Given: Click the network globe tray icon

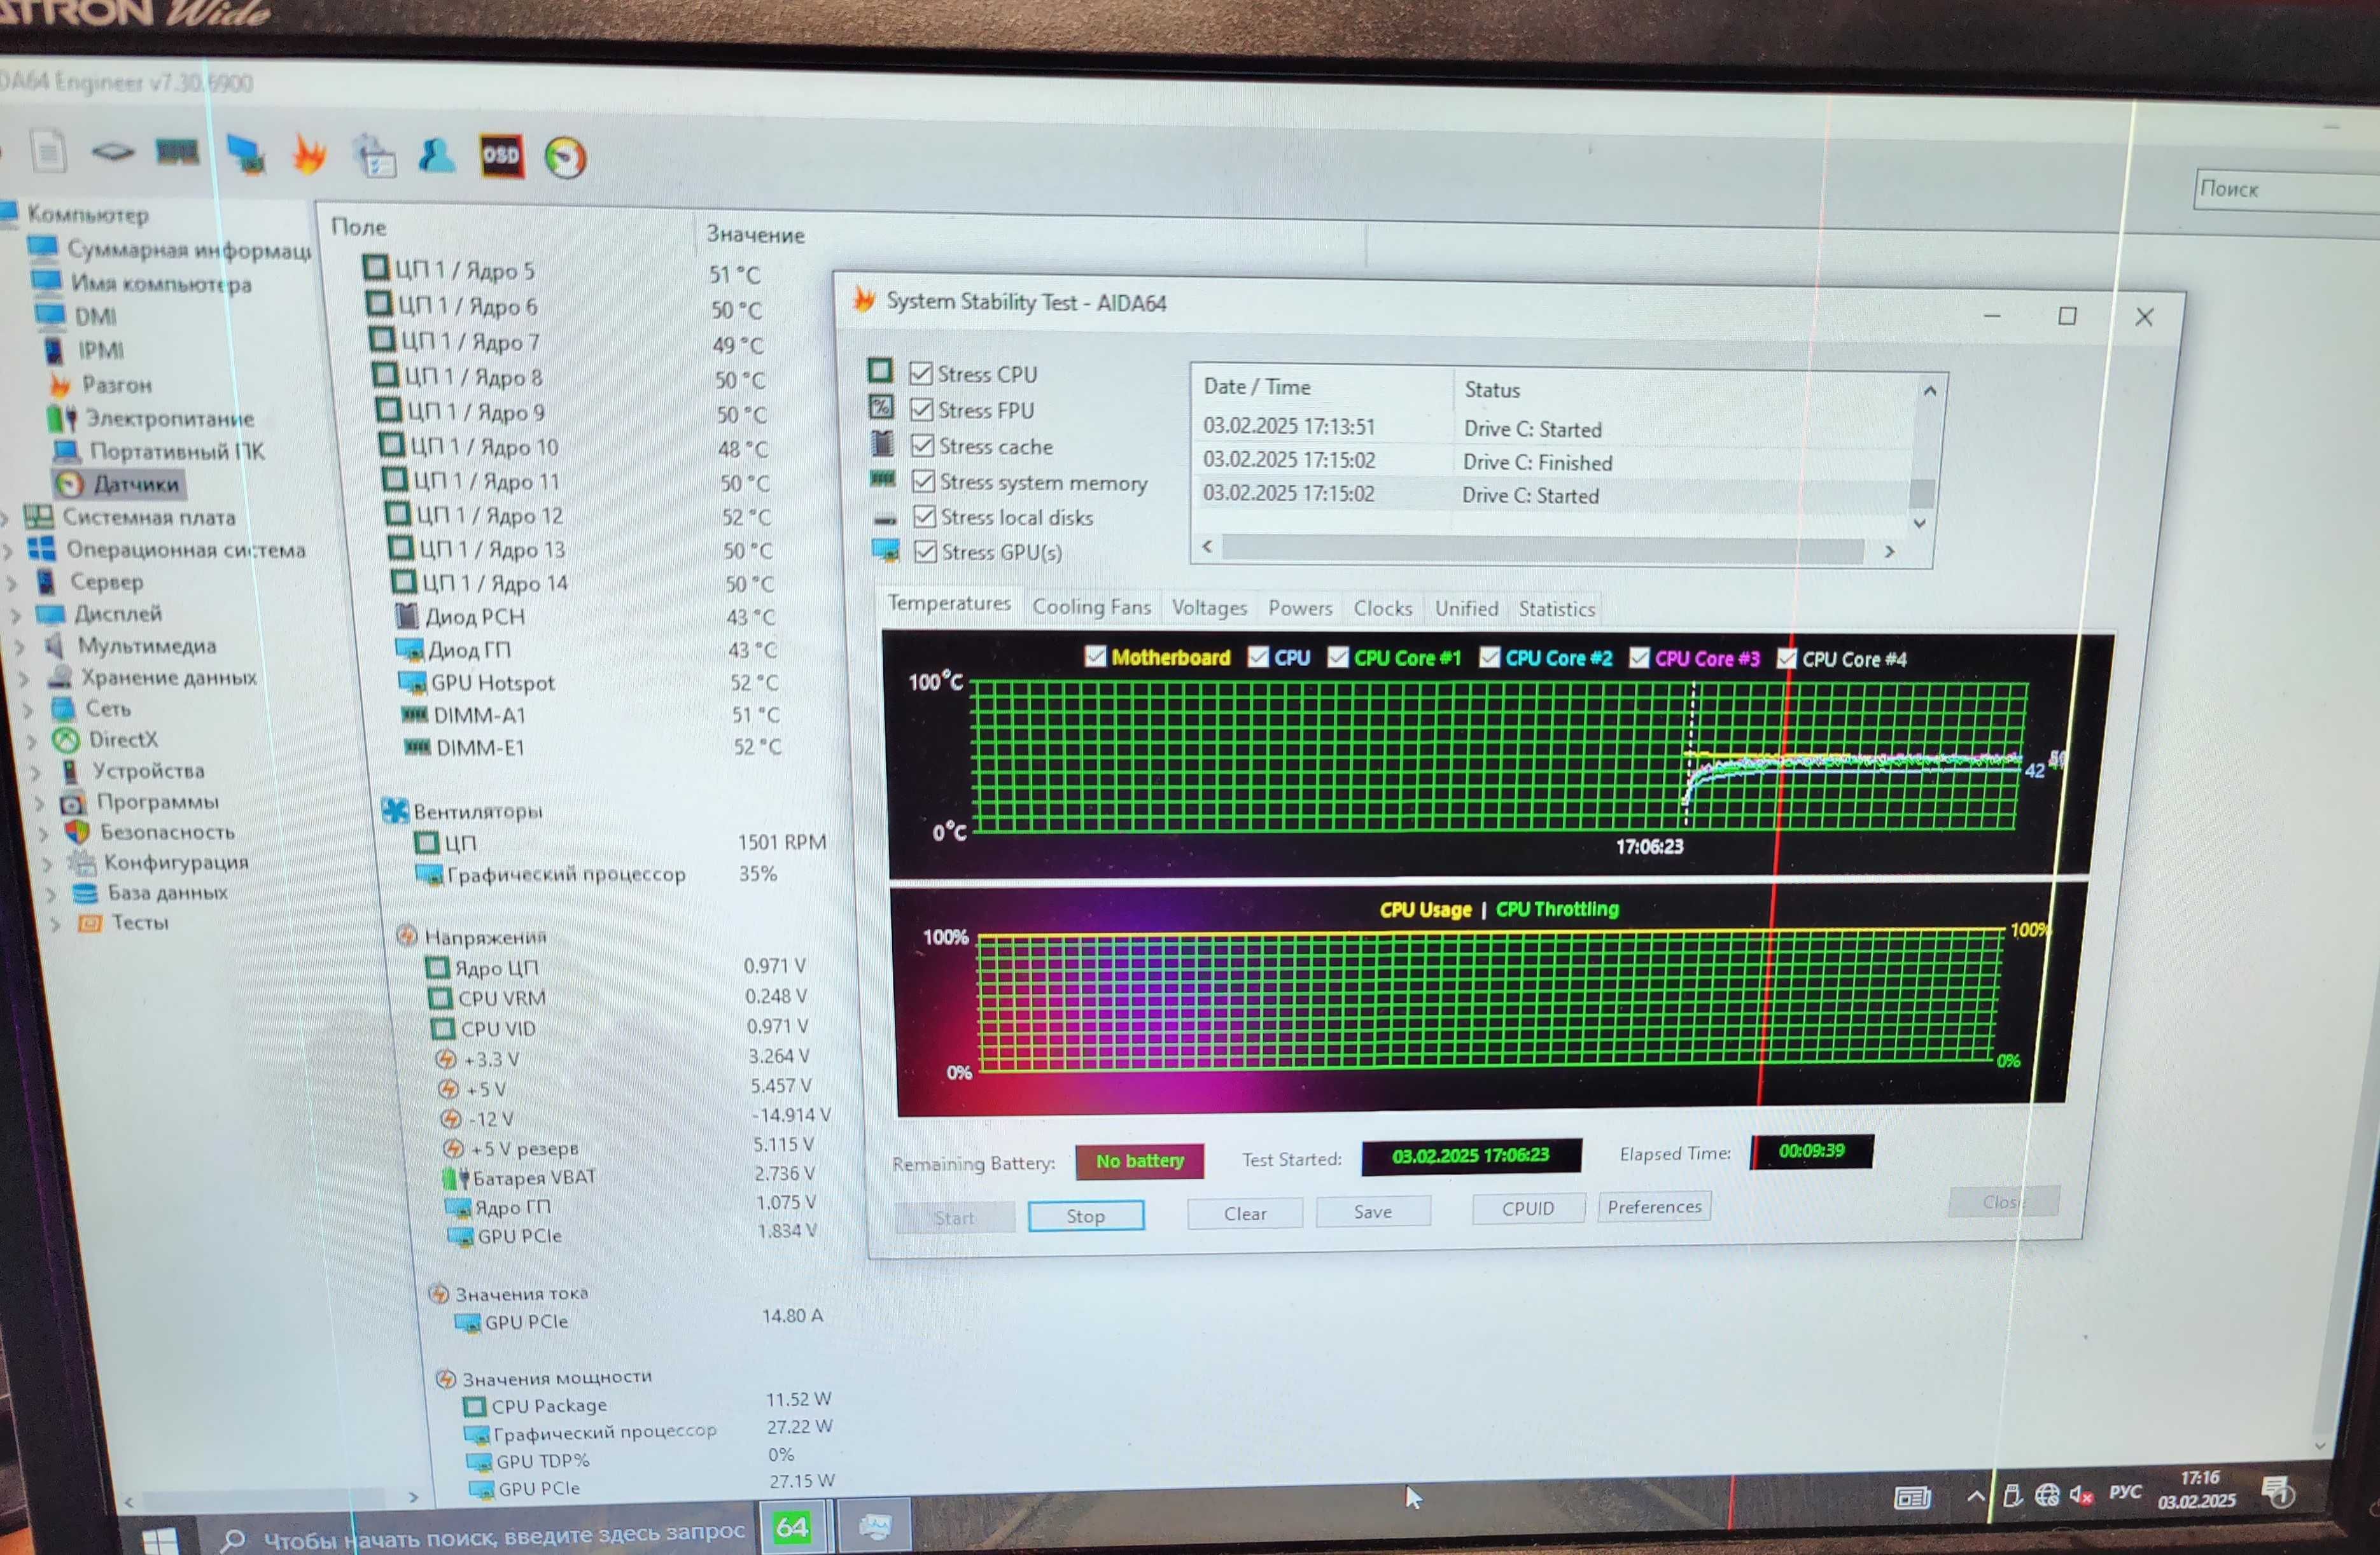Looking at the screenshot, I should pos(2047,1495).
